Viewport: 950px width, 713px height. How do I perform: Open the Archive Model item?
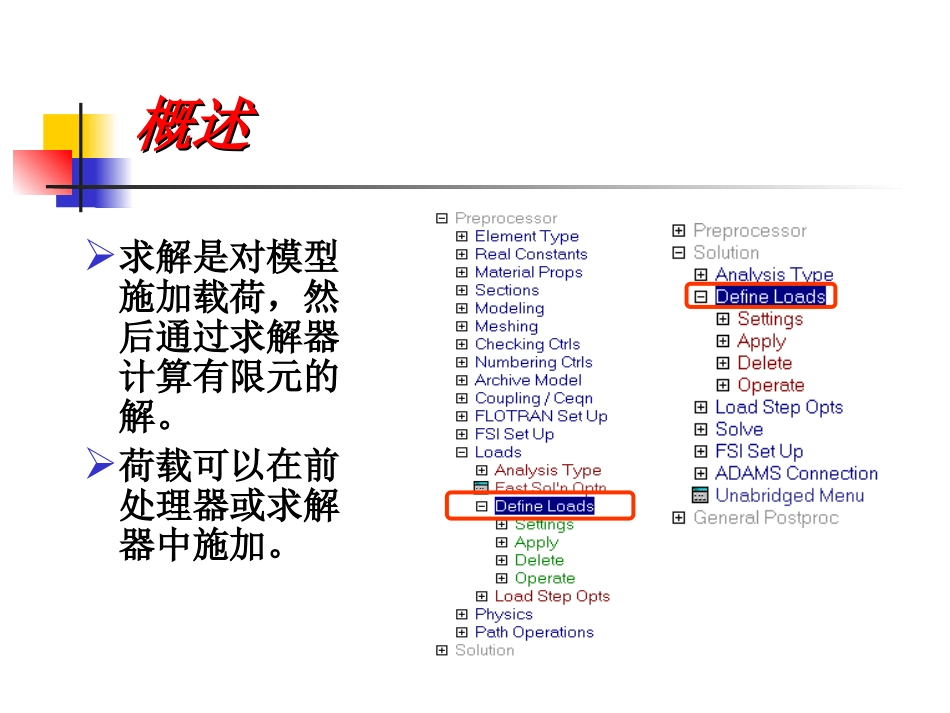pyautogui.click(x=528, y=380)
